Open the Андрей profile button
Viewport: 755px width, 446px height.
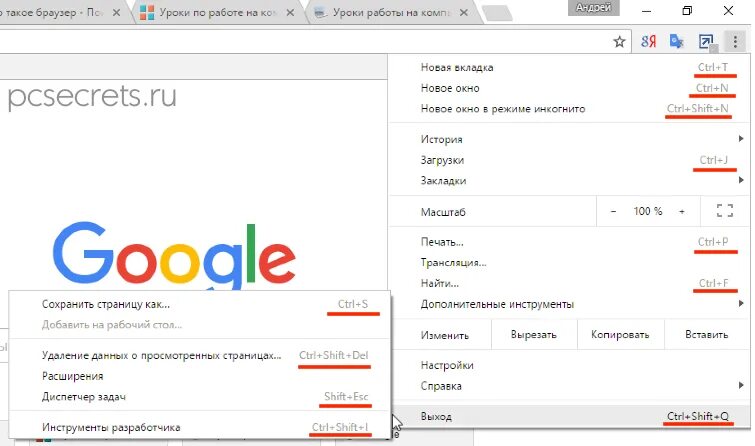pos(593,8)
